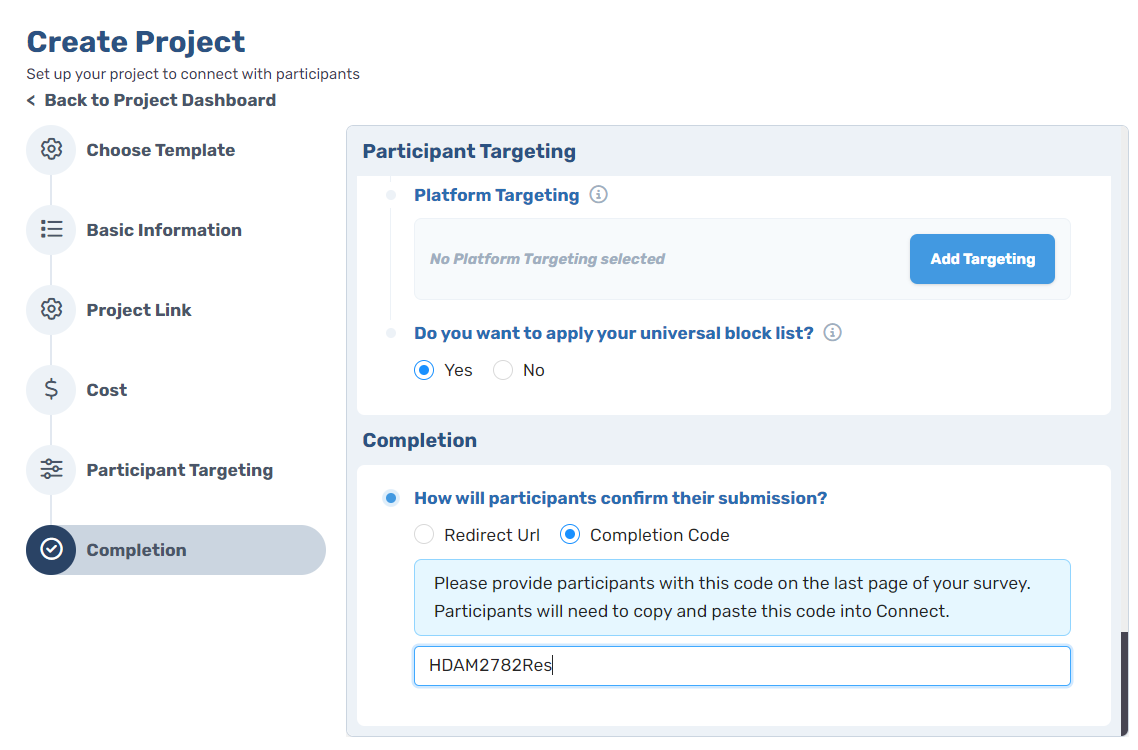Open the universal block list info icon
The width and height of the screenshot is (1138, 750).
(x=832, y=333)
